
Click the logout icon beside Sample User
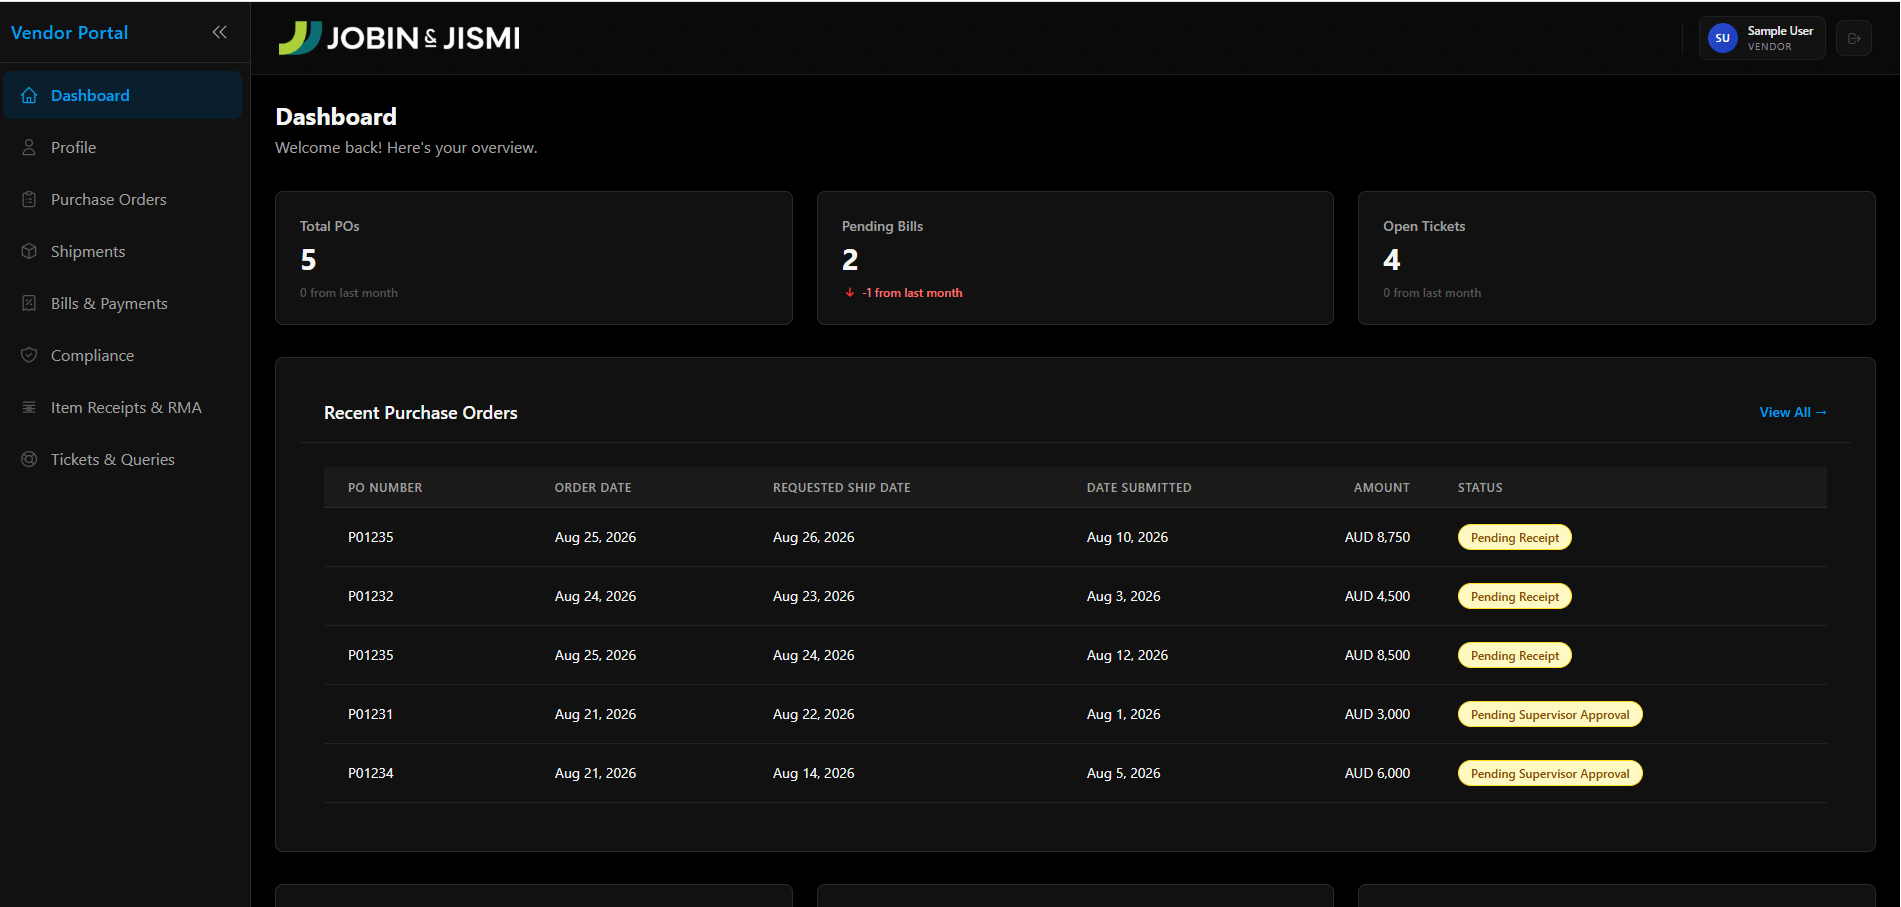(1854, 38)
